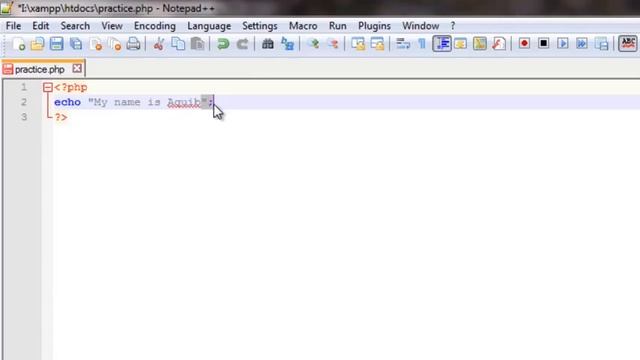Click the Playback macro button
The height and width of the screenshot is (360, 640).
click(x=563, y=43)
